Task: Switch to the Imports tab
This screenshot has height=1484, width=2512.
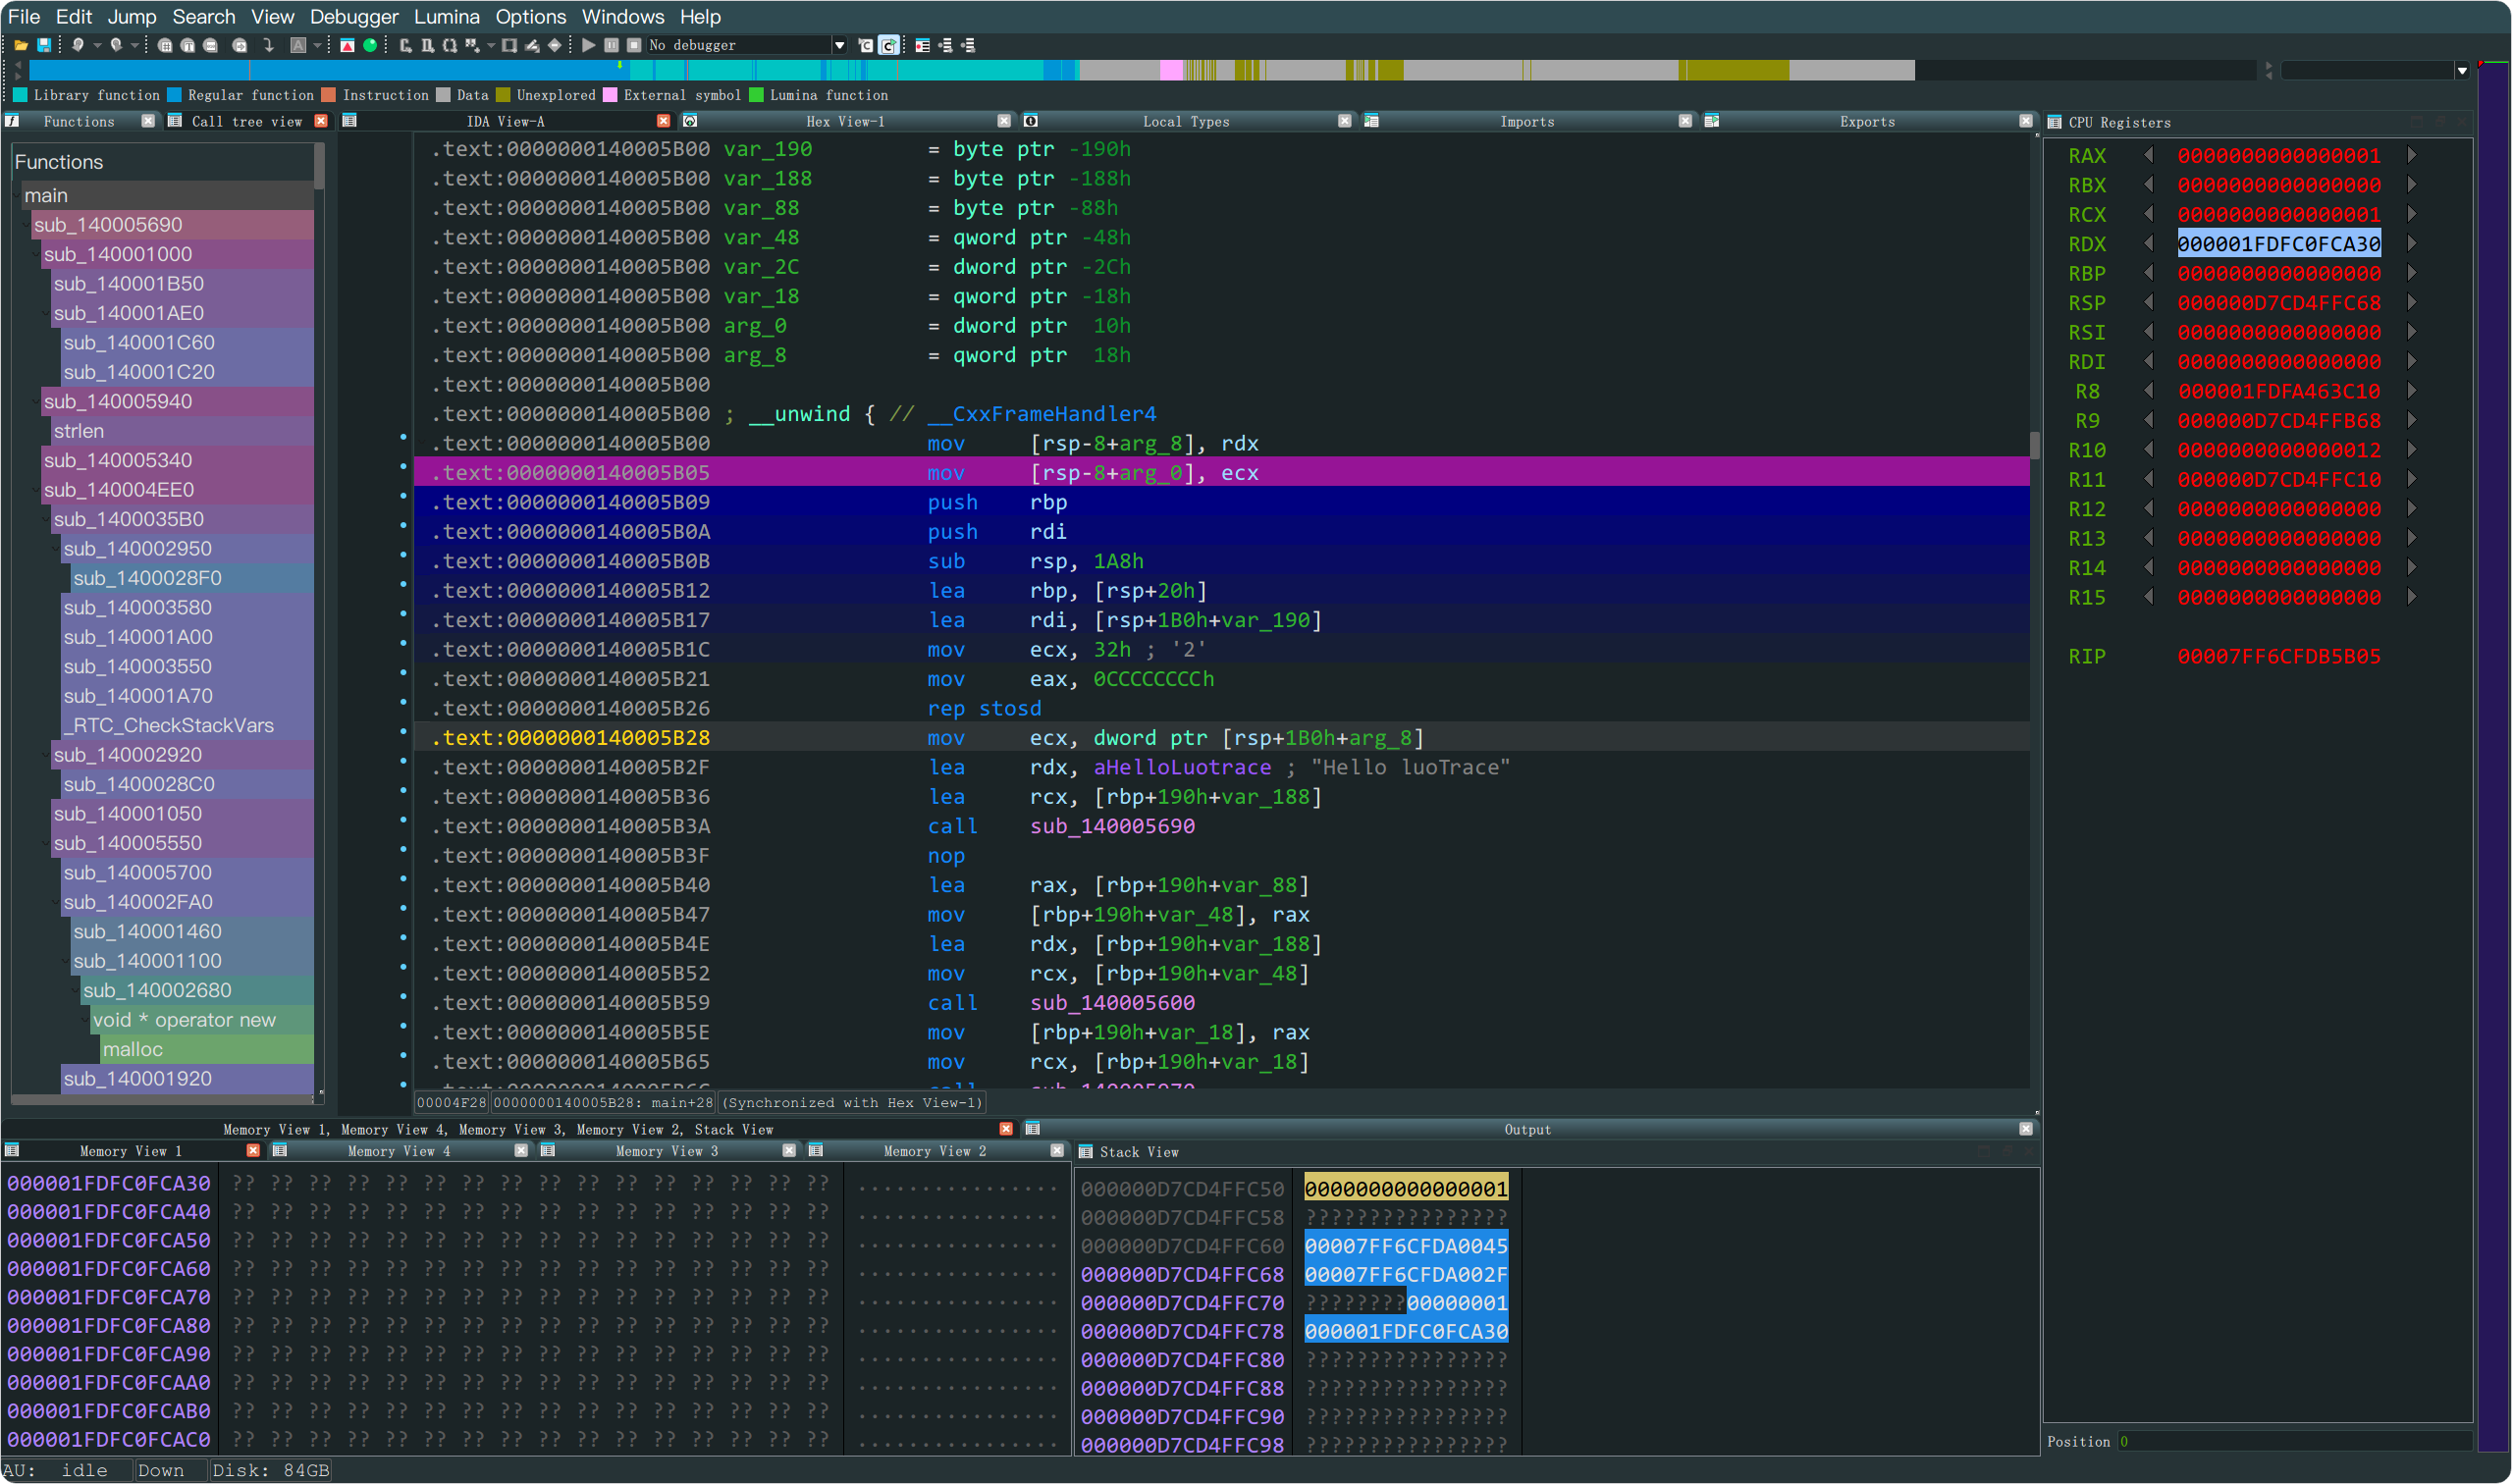Action: point(1526,121)
